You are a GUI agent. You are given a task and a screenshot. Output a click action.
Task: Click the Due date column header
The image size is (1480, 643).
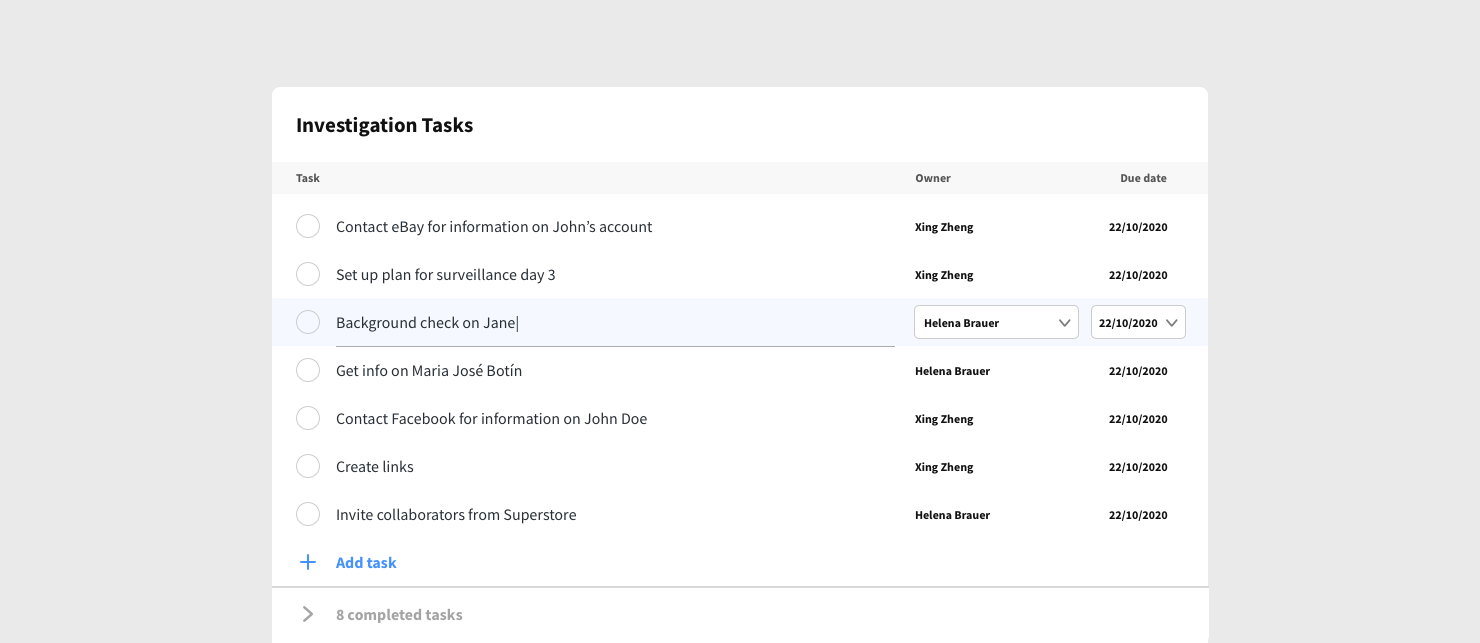(x=1143, y=178)
